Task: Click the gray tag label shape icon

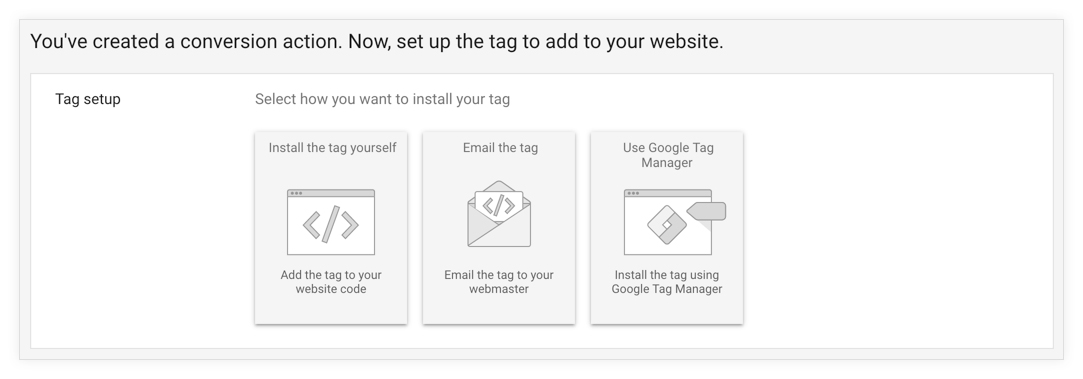Action: (707, 211)
